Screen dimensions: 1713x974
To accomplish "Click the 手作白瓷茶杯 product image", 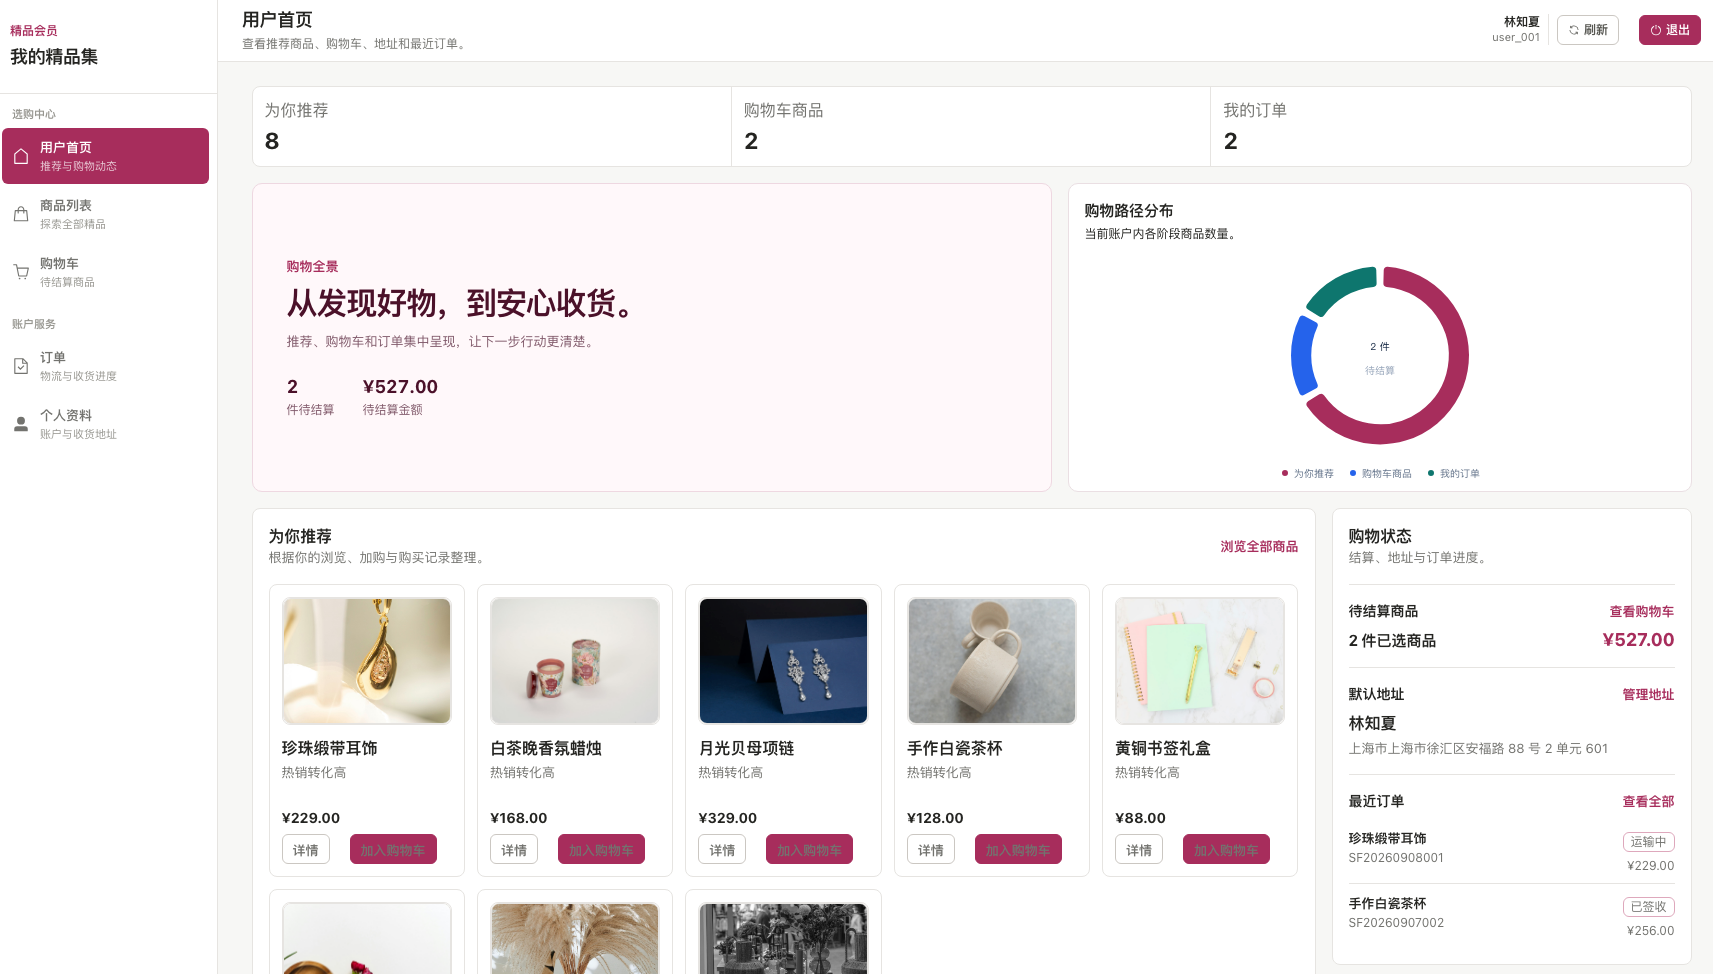I will 992,661.
